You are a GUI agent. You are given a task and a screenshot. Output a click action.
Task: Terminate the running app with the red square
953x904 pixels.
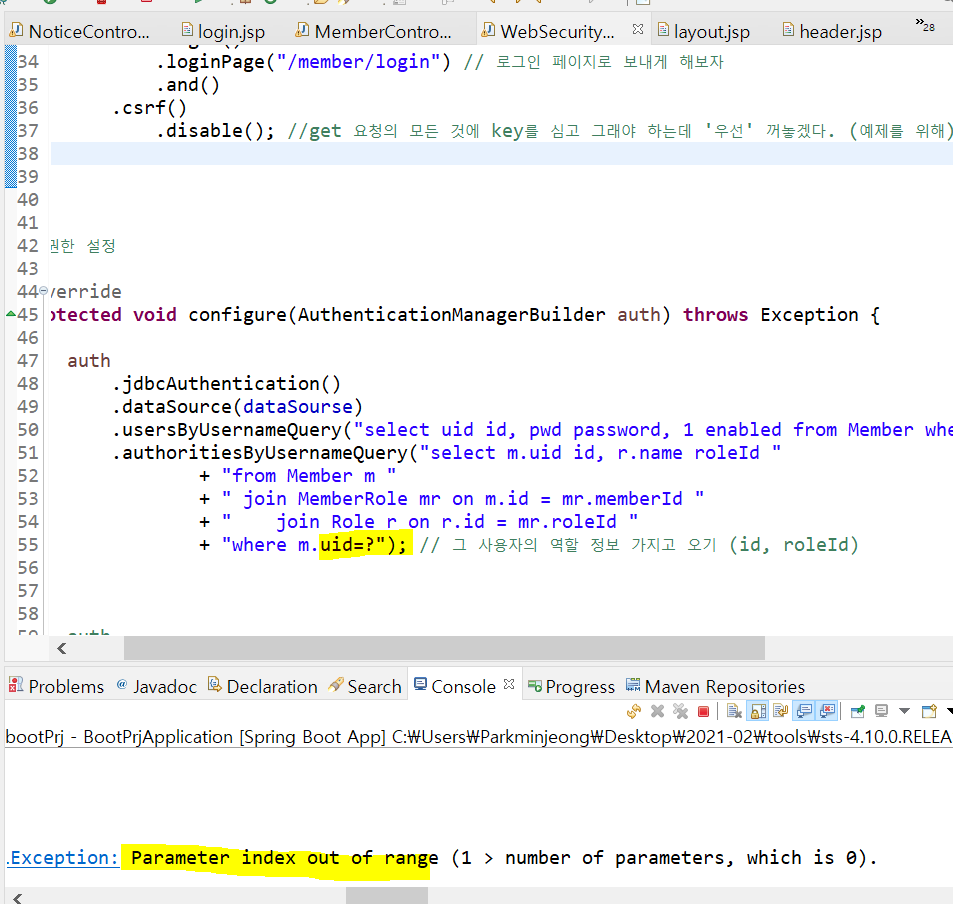point(703,711)
